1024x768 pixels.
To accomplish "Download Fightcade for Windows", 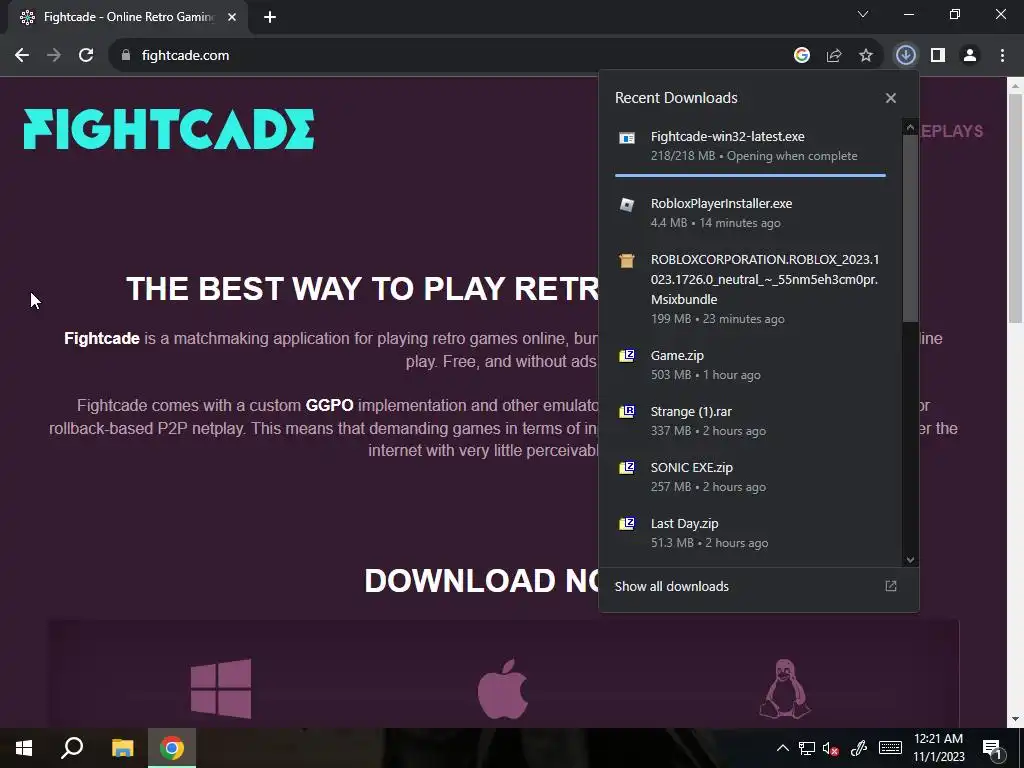I will (x=221, y=688).
